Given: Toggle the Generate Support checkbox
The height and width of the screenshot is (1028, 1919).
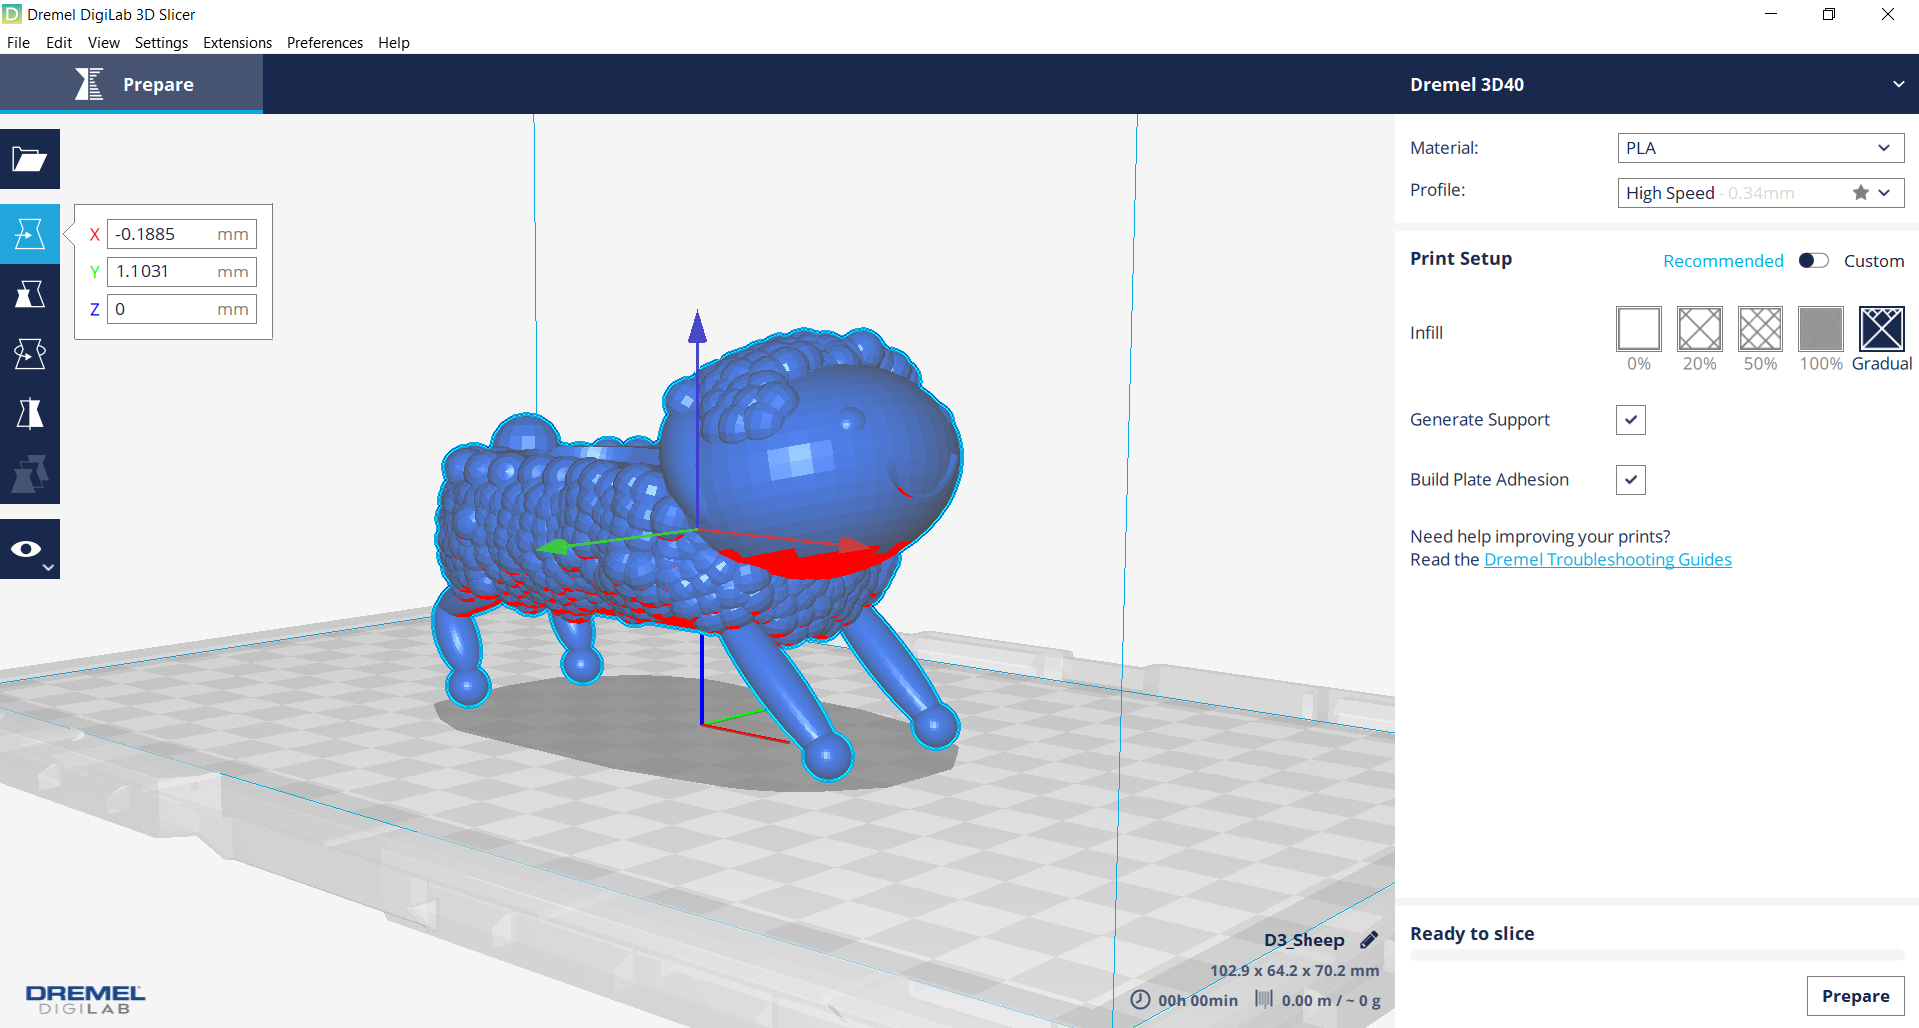Looking at the screenshot, I should (x=1631, y=420).
